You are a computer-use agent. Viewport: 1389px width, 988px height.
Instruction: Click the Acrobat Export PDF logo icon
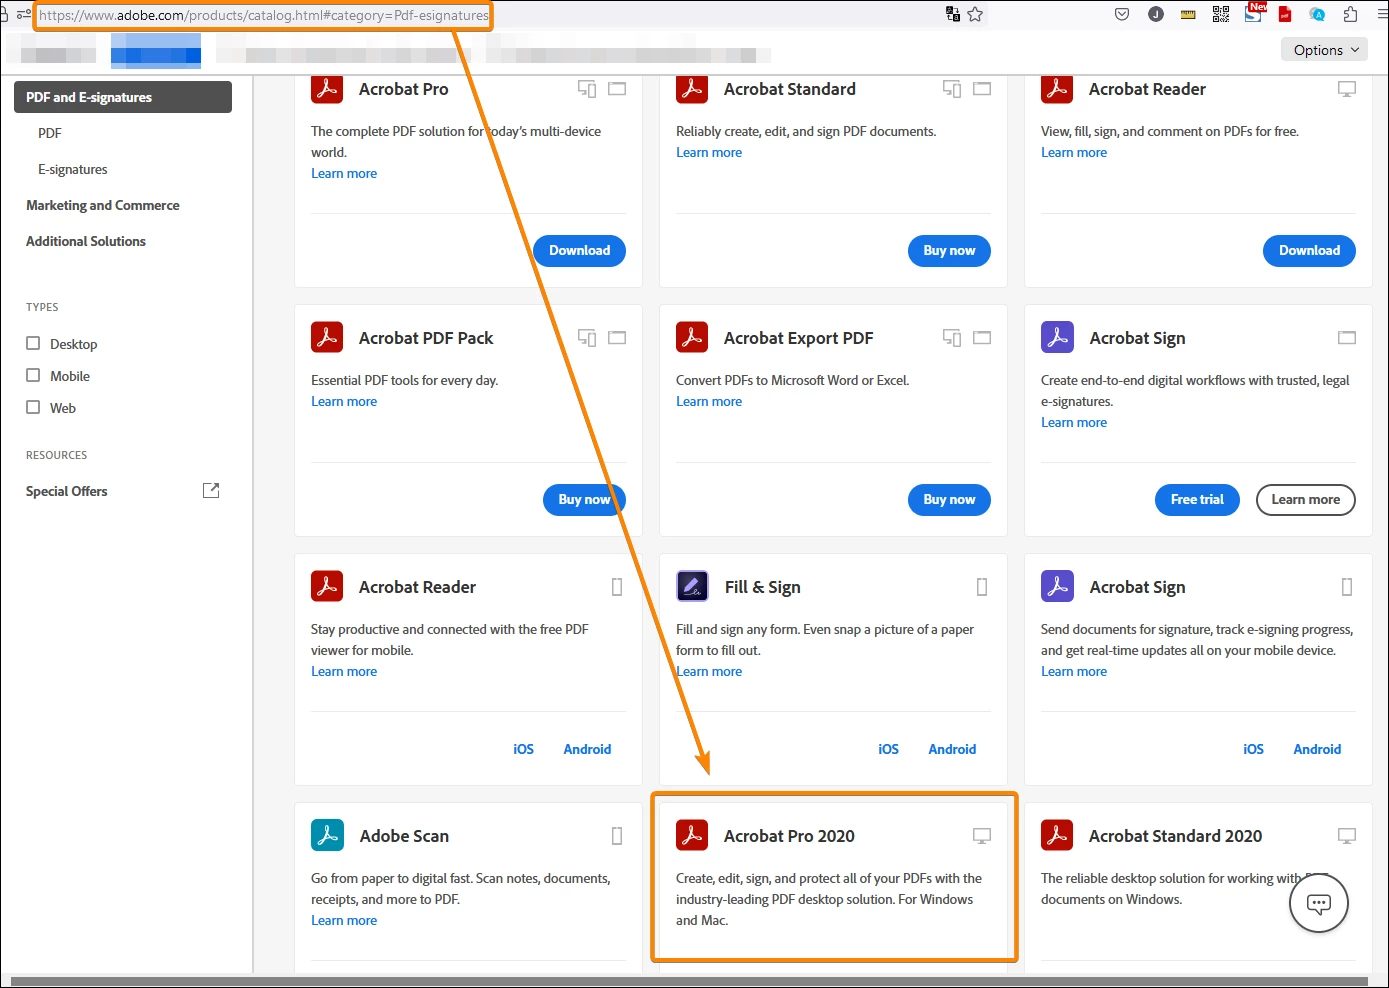(692, 338)
